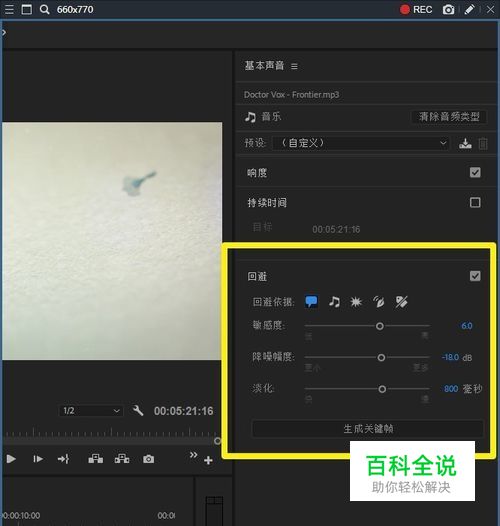
Task: Click the capture window frame icon
Action: [x=27, y=9]
